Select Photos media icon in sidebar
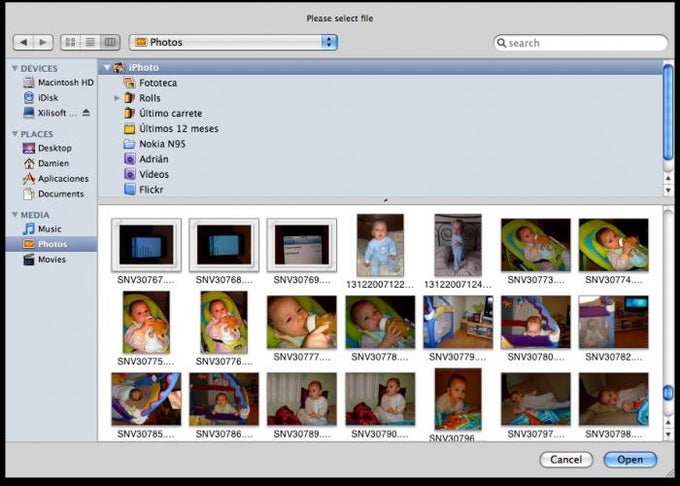Image resolution: width=680 pixels, height=486 pixels. 29,244
